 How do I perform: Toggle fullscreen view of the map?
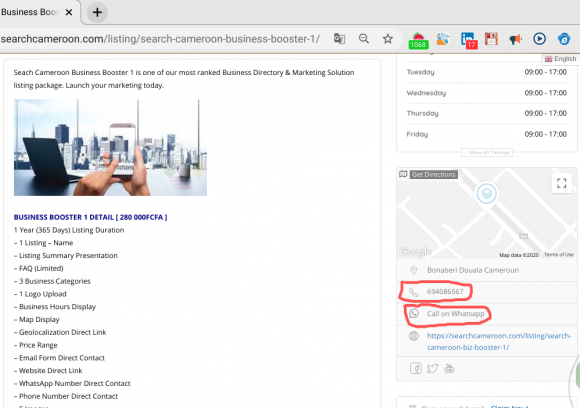(x=562, y=183)
